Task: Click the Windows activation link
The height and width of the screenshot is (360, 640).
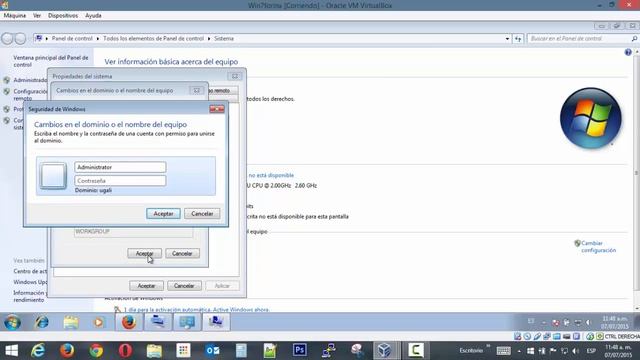Action: (x=196, y=309)
